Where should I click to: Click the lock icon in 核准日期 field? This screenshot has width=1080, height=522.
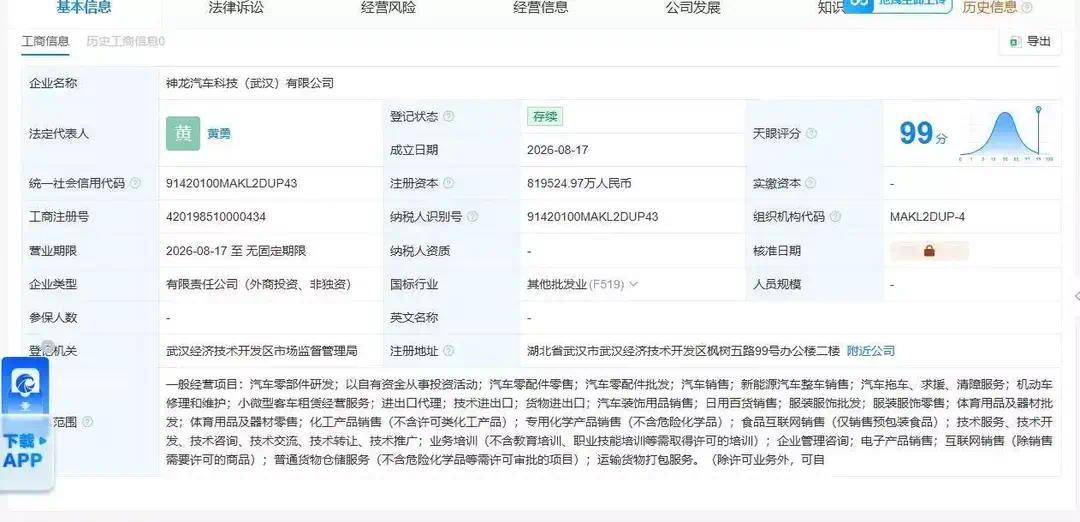click(x=929, y=251)
